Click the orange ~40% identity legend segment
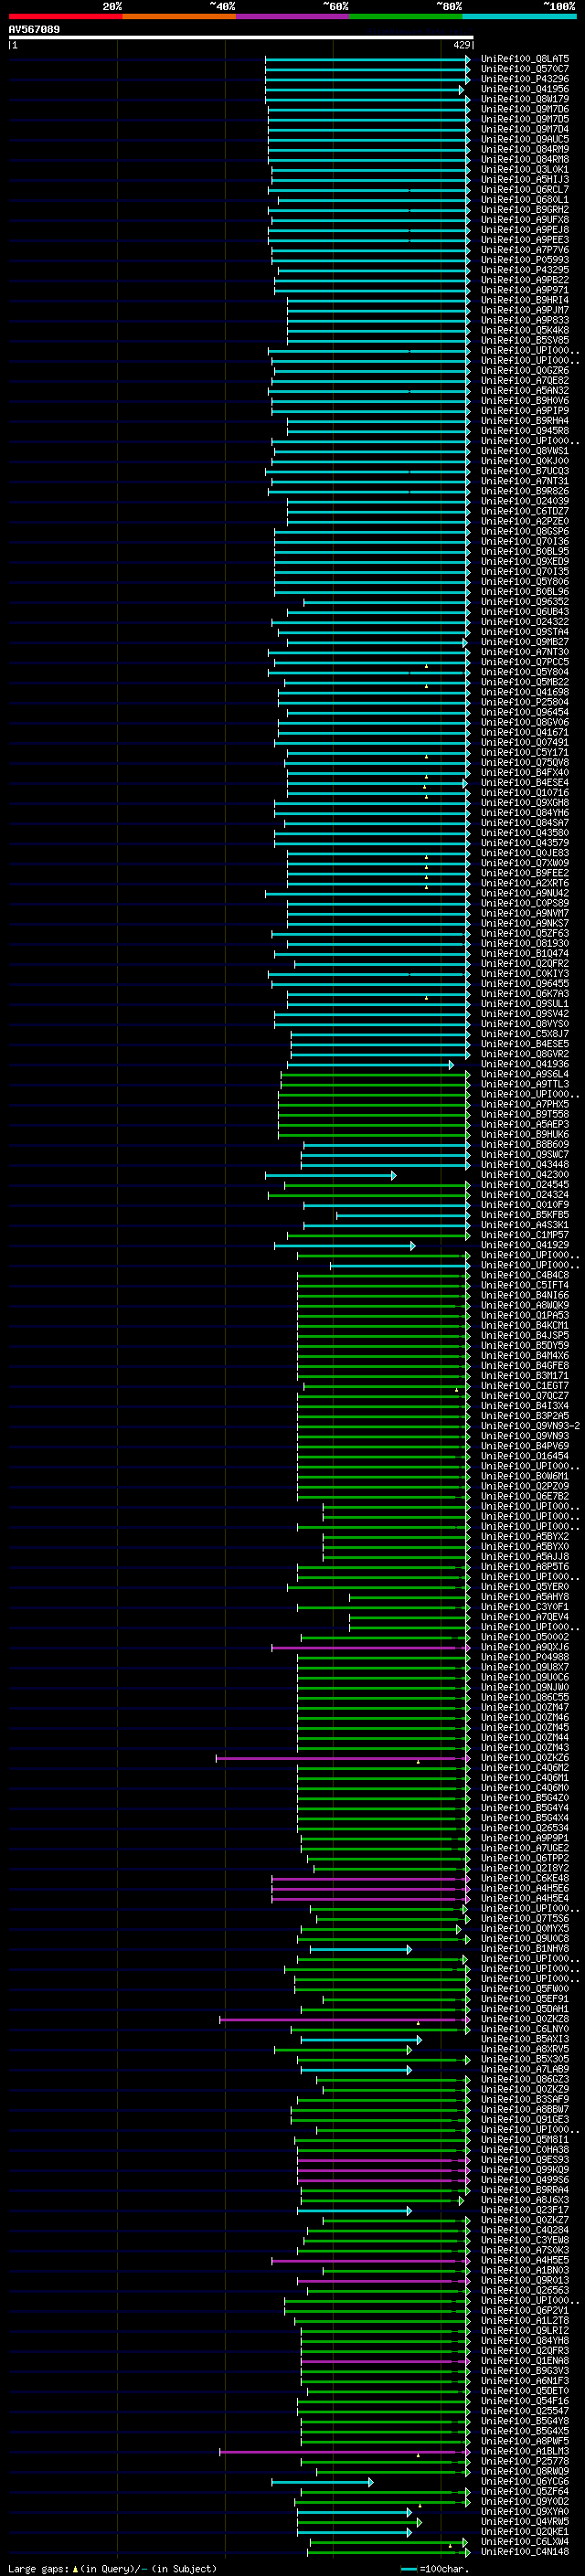Image resolution: width=585 pixels, height=2576 pixels. click(179, 16)
